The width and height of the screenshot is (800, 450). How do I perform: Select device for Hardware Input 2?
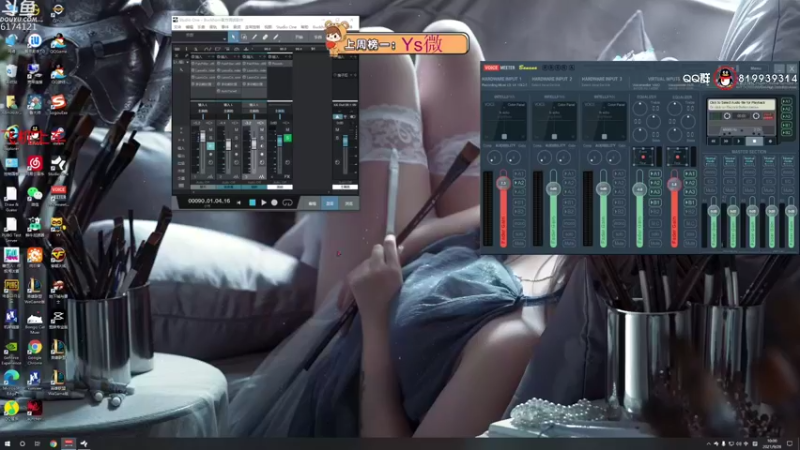click(x=545, y=85)
